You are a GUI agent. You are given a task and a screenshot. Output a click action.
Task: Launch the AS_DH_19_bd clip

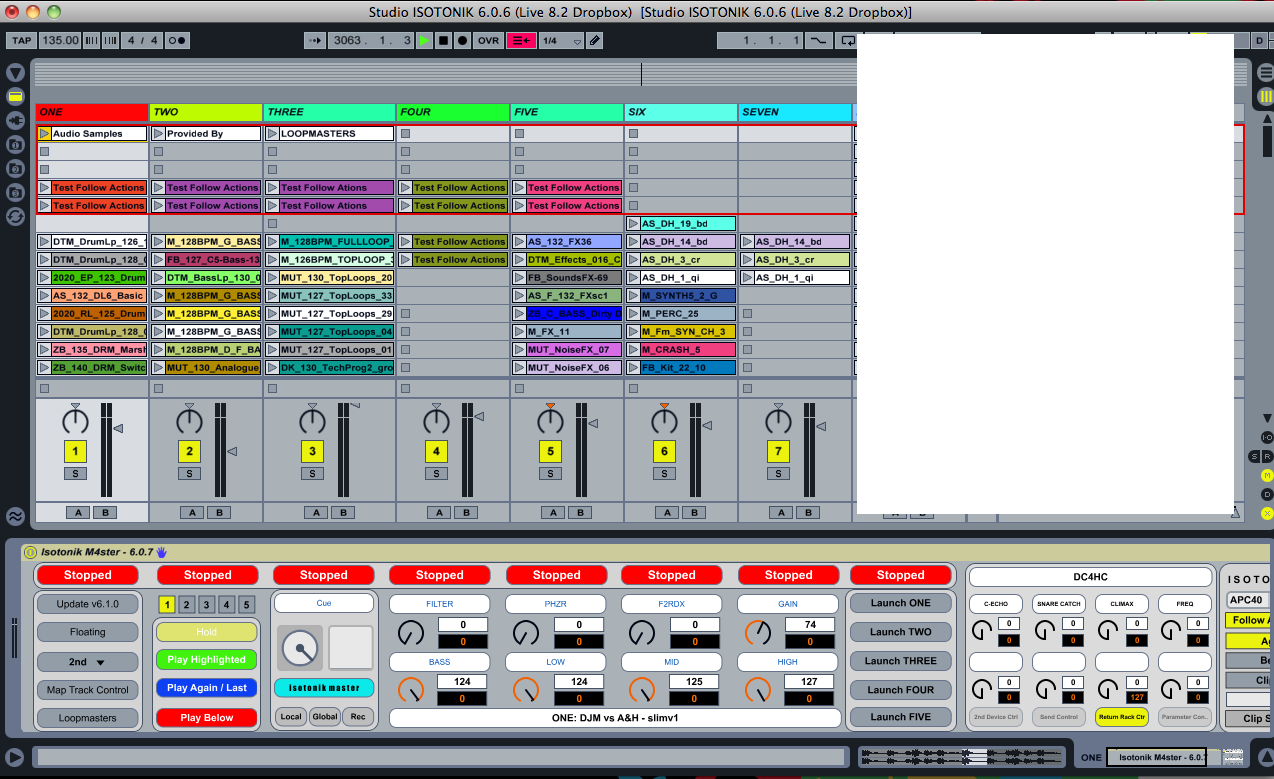tap(633, 223)
